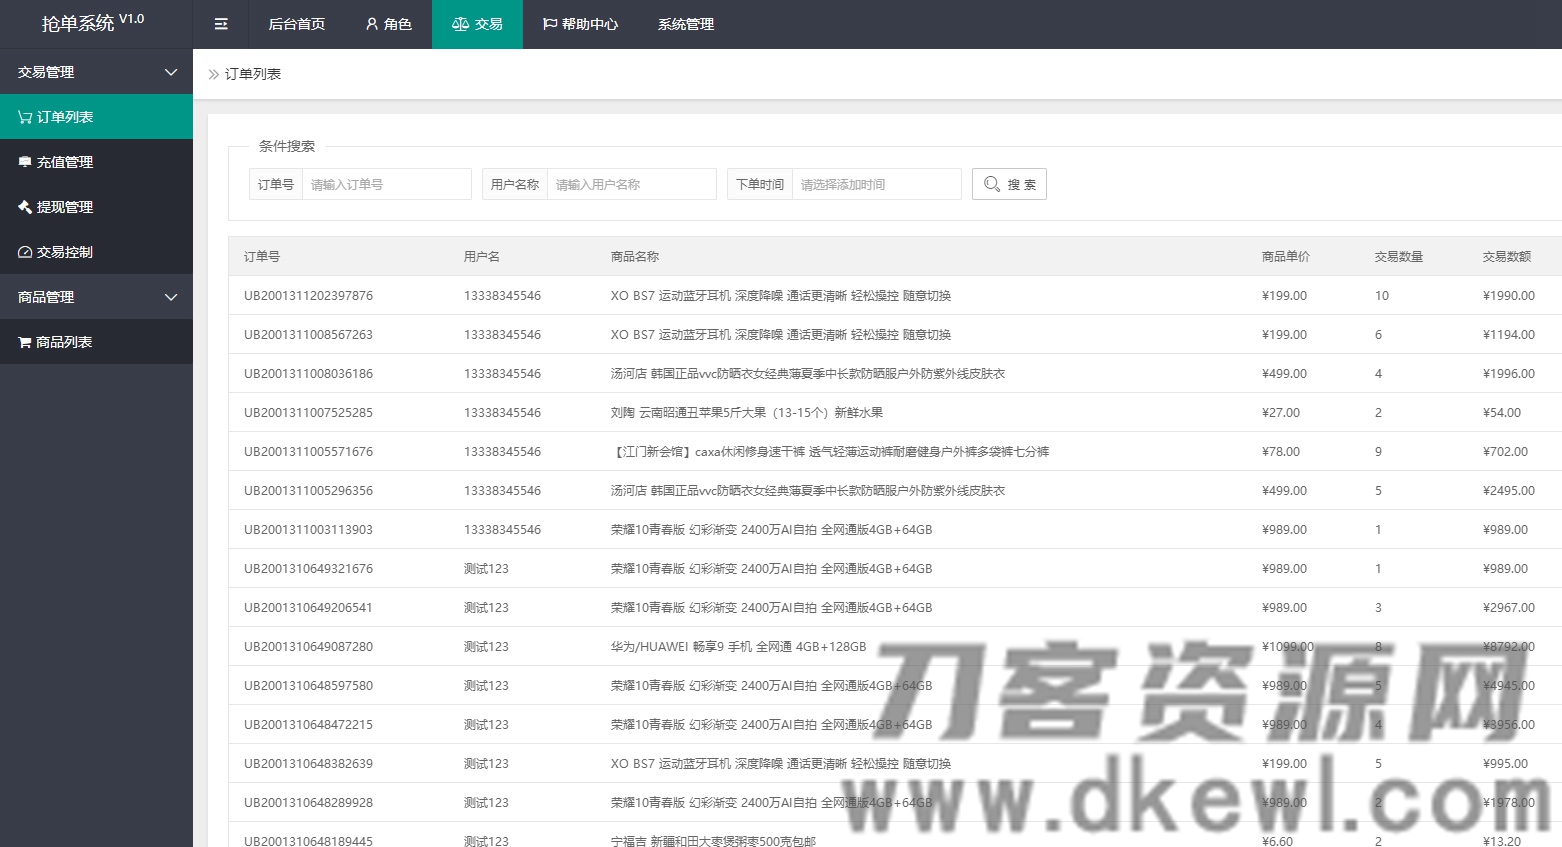
Task: Click the 搜索 button to search orders
Action: click(1009, 183)
